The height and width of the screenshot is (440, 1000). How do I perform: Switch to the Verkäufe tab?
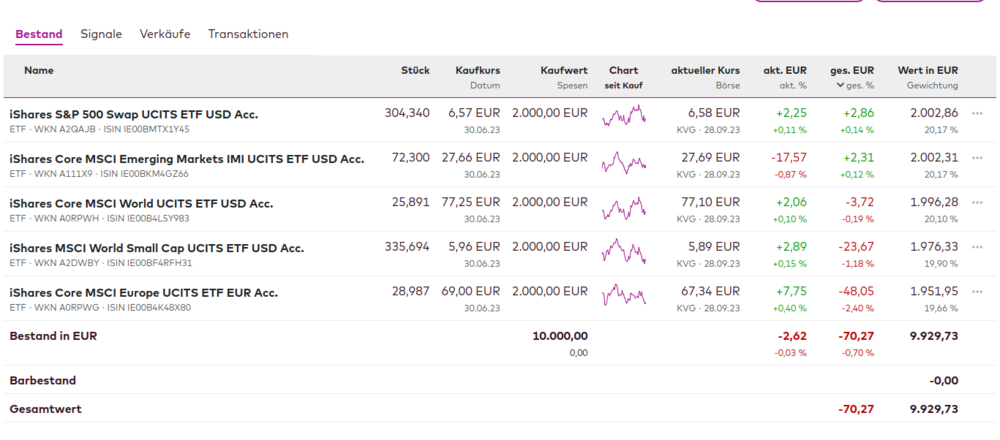tap(165, 34)
